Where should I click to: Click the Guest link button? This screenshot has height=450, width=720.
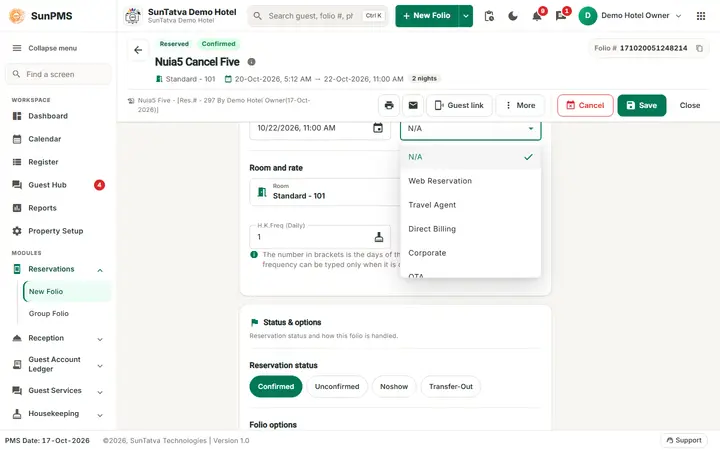click(x=459, y=105)
